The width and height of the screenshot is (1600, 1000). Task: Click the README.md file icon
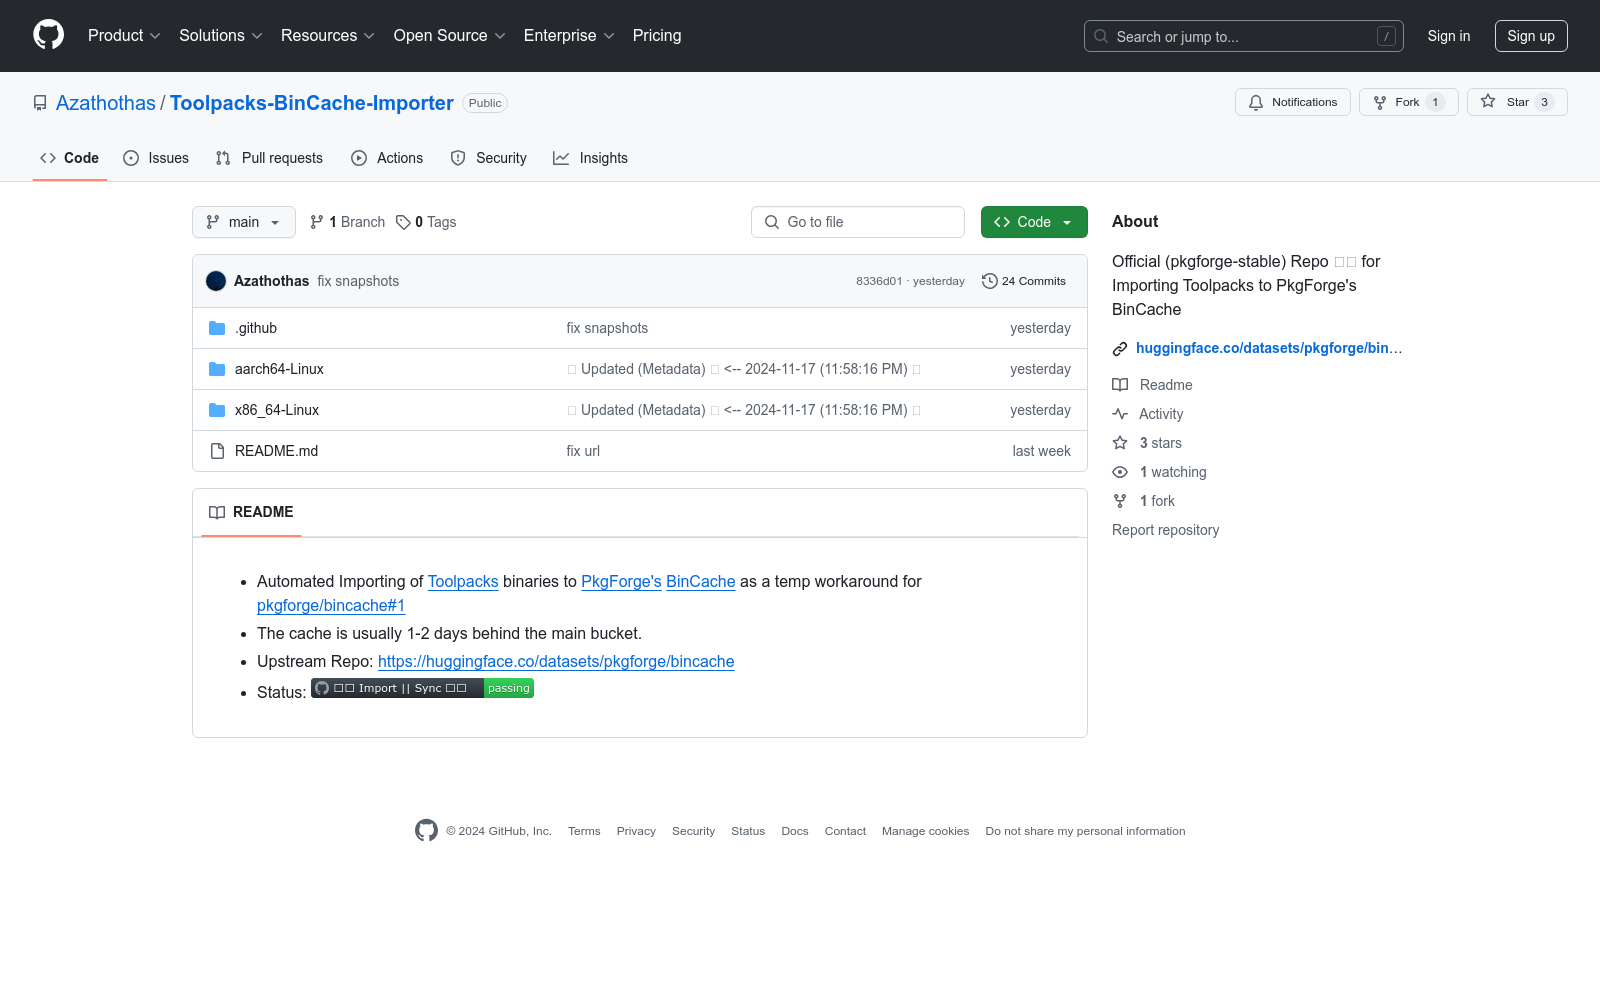(217, 451)
